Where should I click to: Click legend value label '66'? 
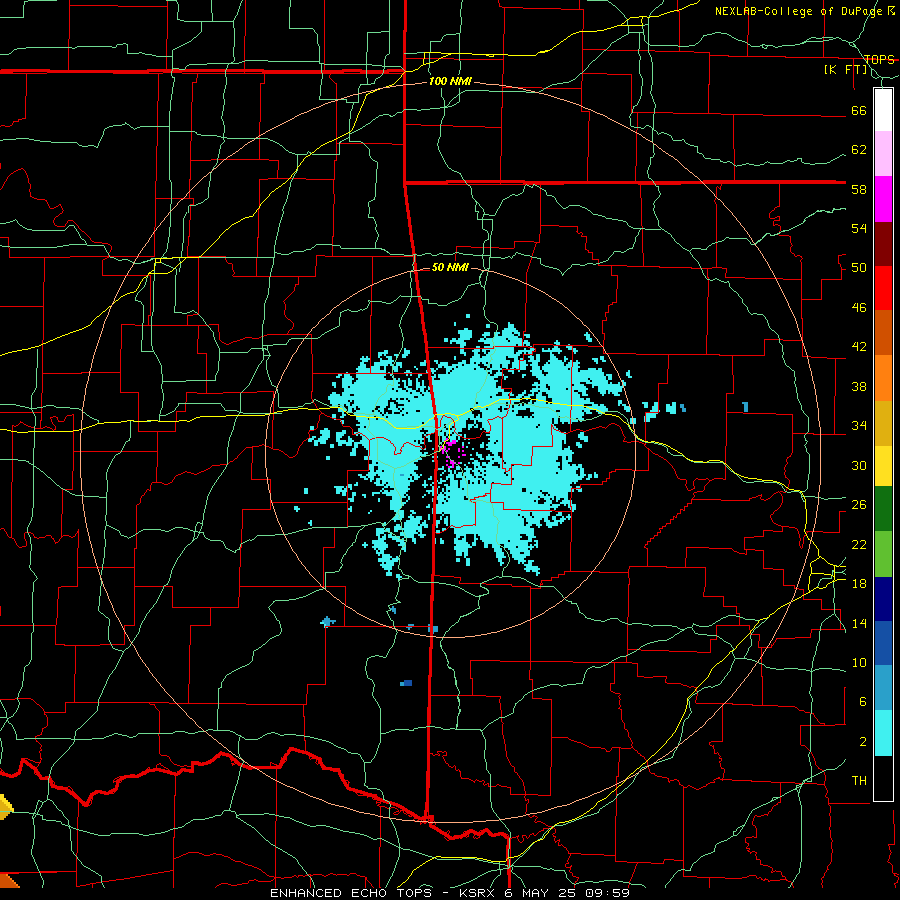point(859,111)
